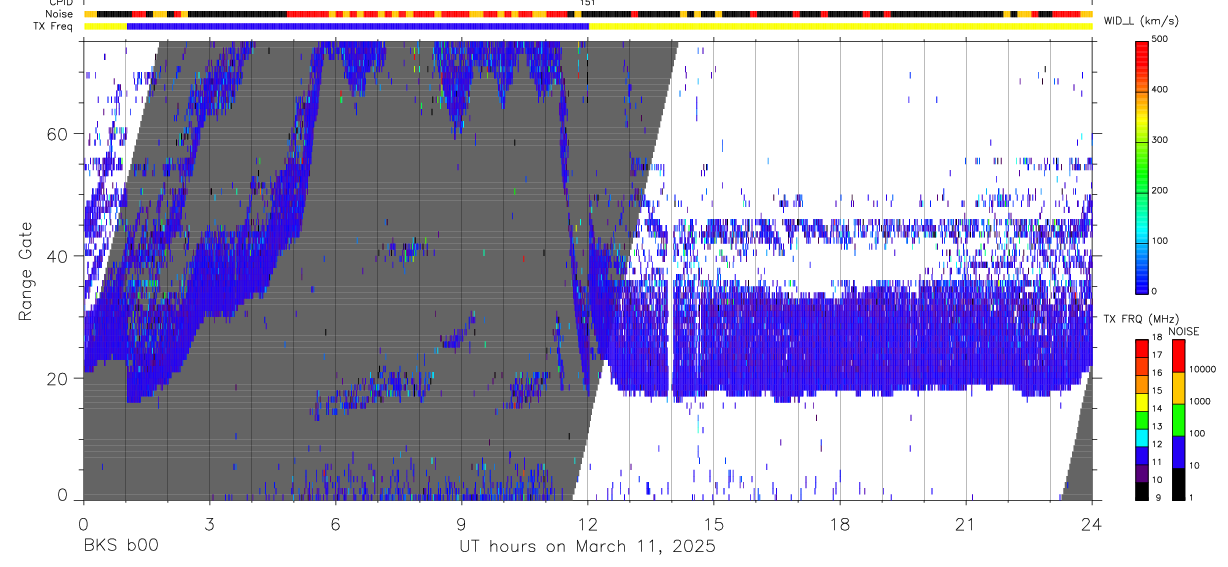Click the NOISE legend color scale
Viewport: 1228px width, 567px height.
click(x=1178, y=419)
